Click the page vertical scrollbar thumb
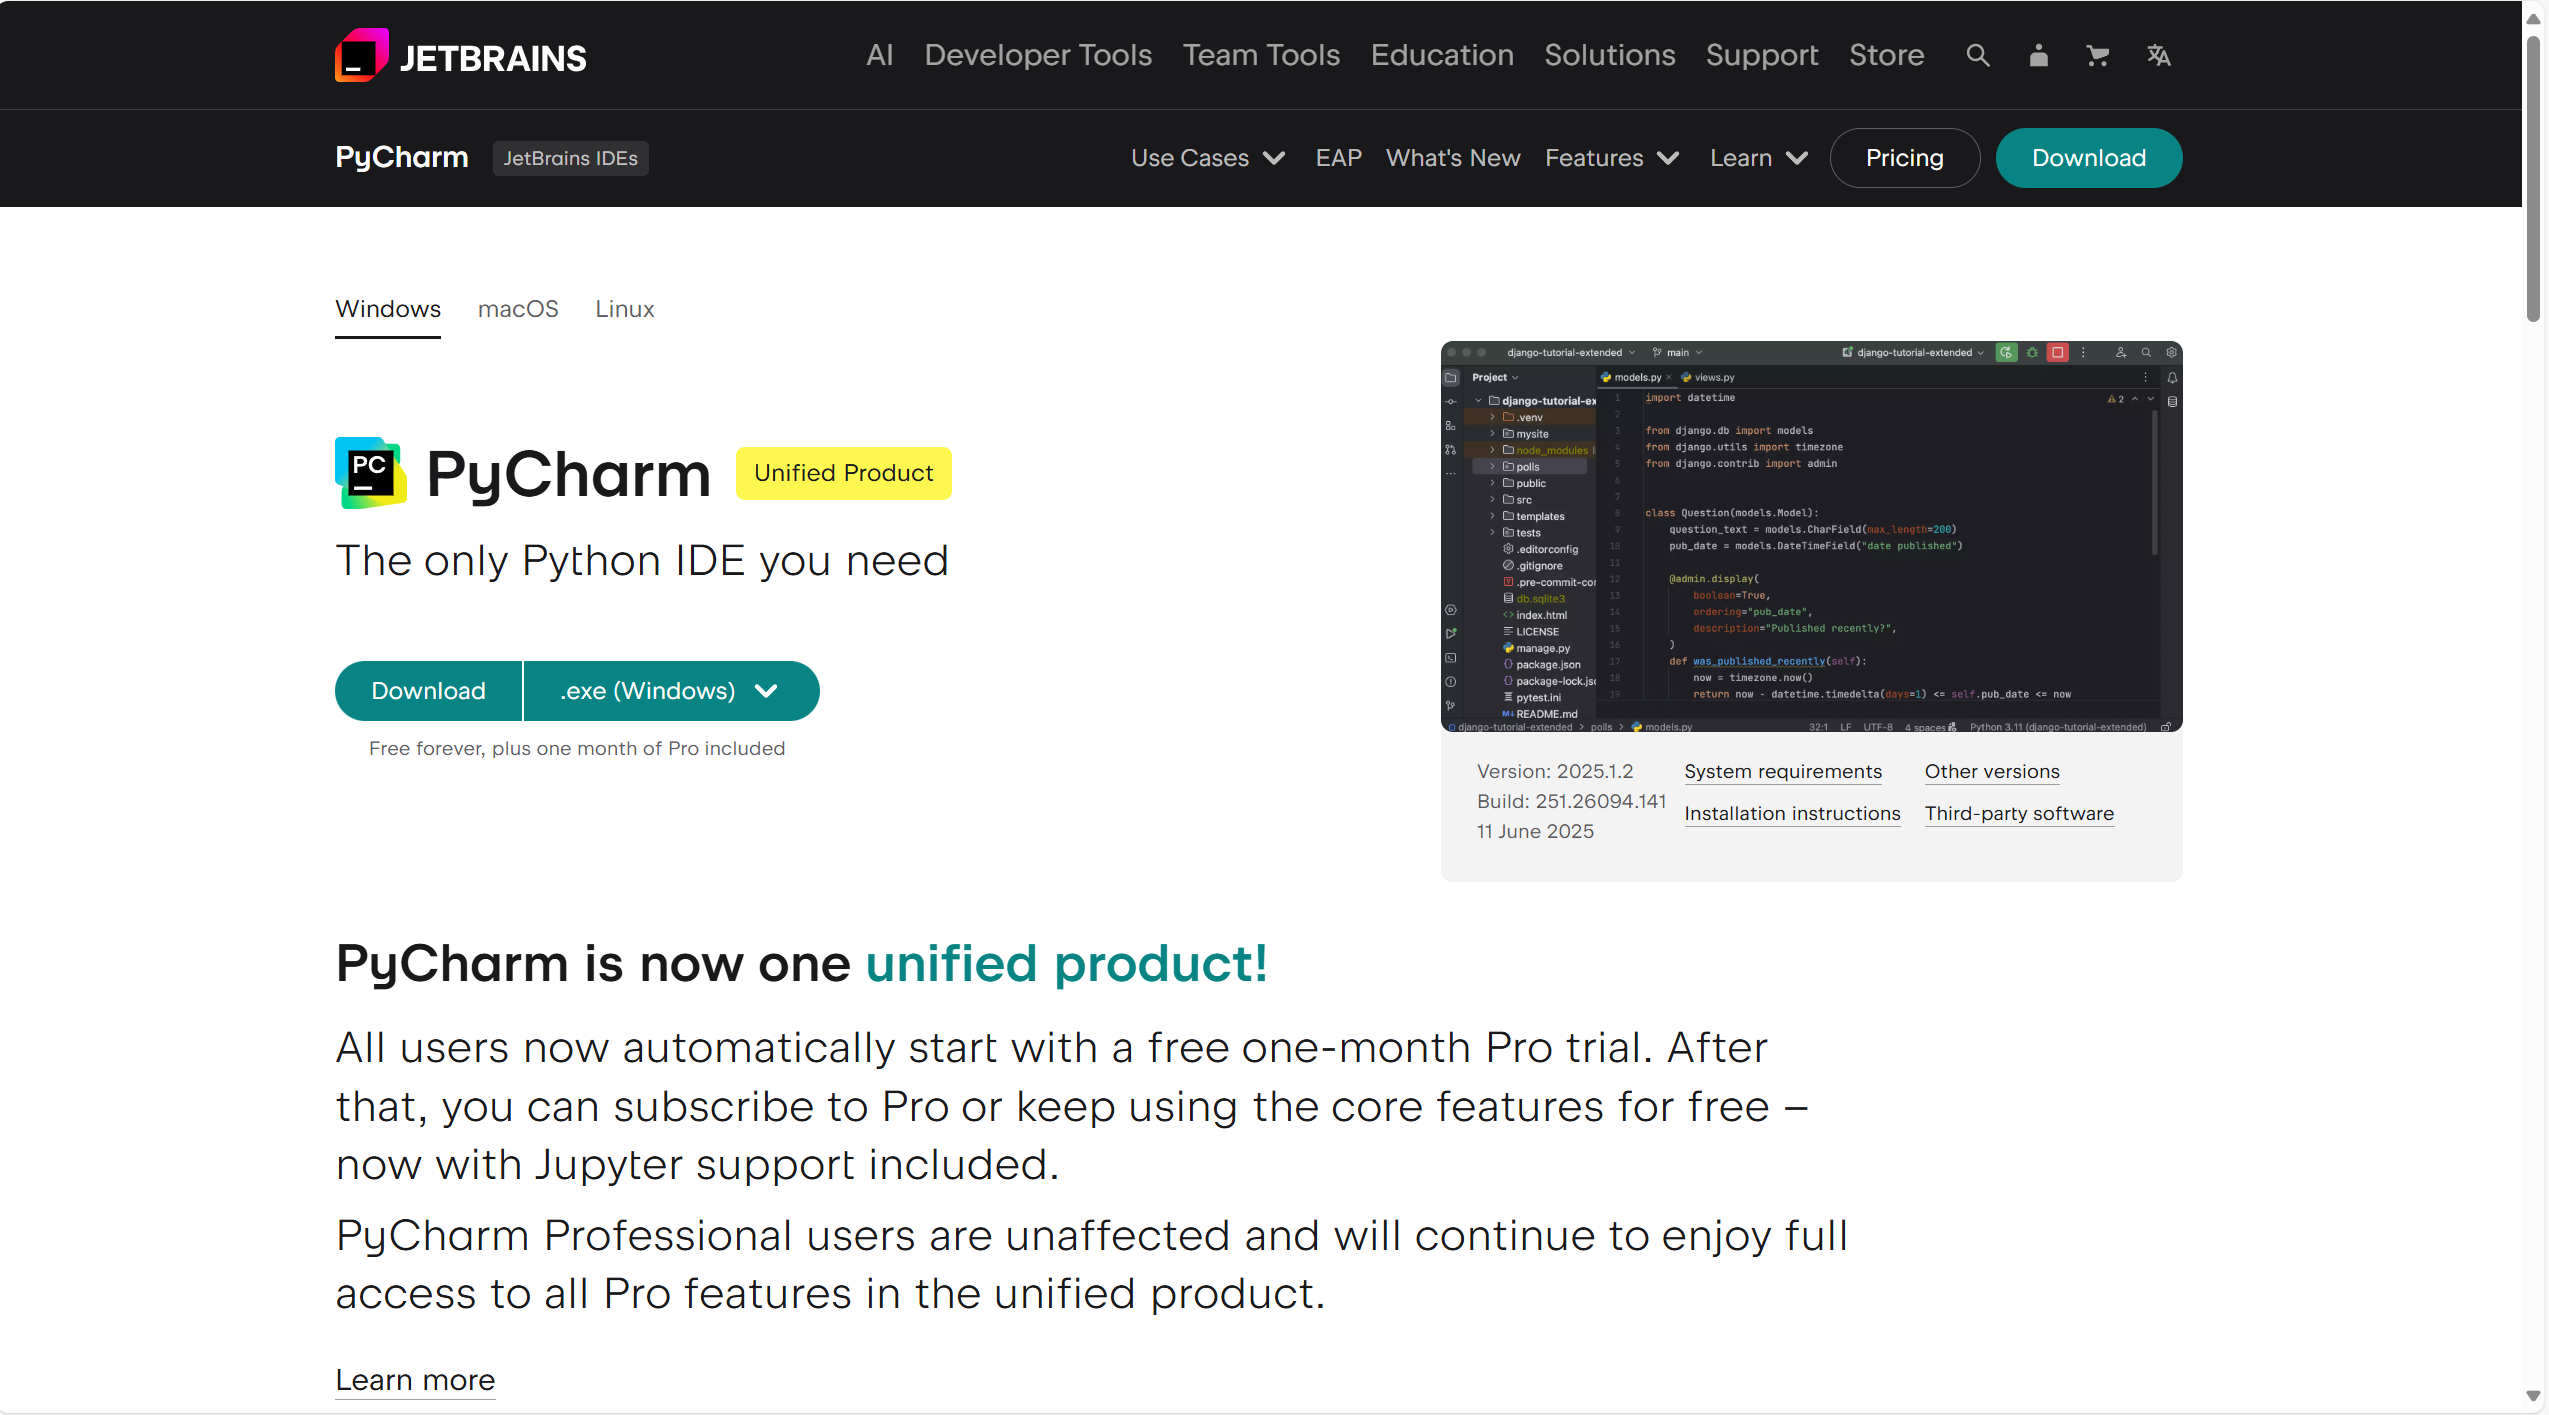The height and width of the screenshot is (1415, 2549). 2533,180
